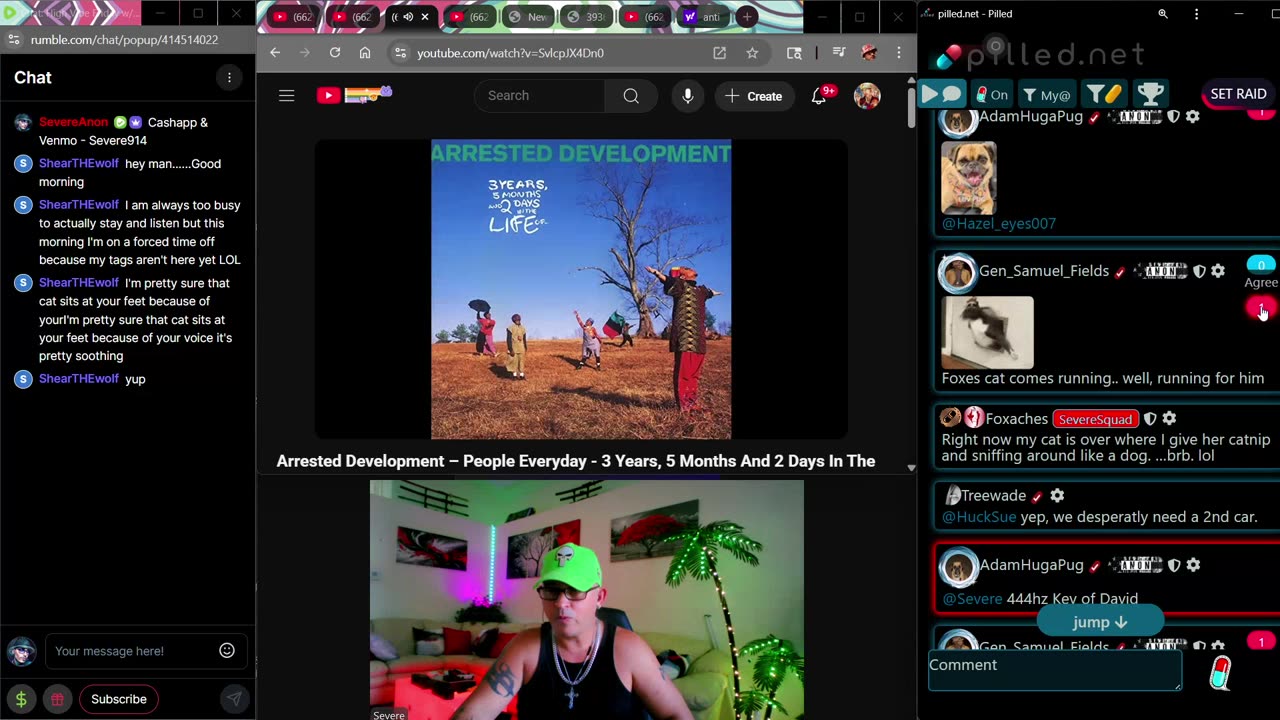Open the YouTube account avatar menu
The width and height of the screenshot is (1280, 720).
tap(867, 96)
